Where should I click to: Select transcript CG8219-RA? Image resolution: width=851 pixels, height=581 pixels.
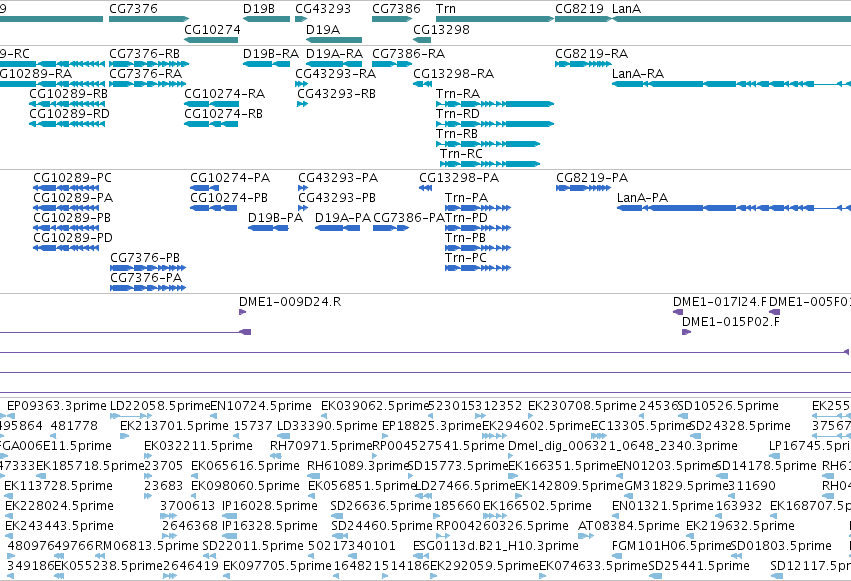pos(592,54)
